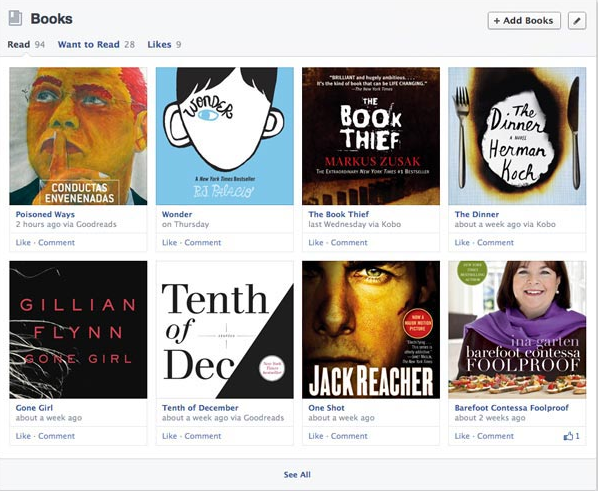This screenshot has width=598, height=491.
Task: Switch to the Want to Read tab
Action: point(96,44)
